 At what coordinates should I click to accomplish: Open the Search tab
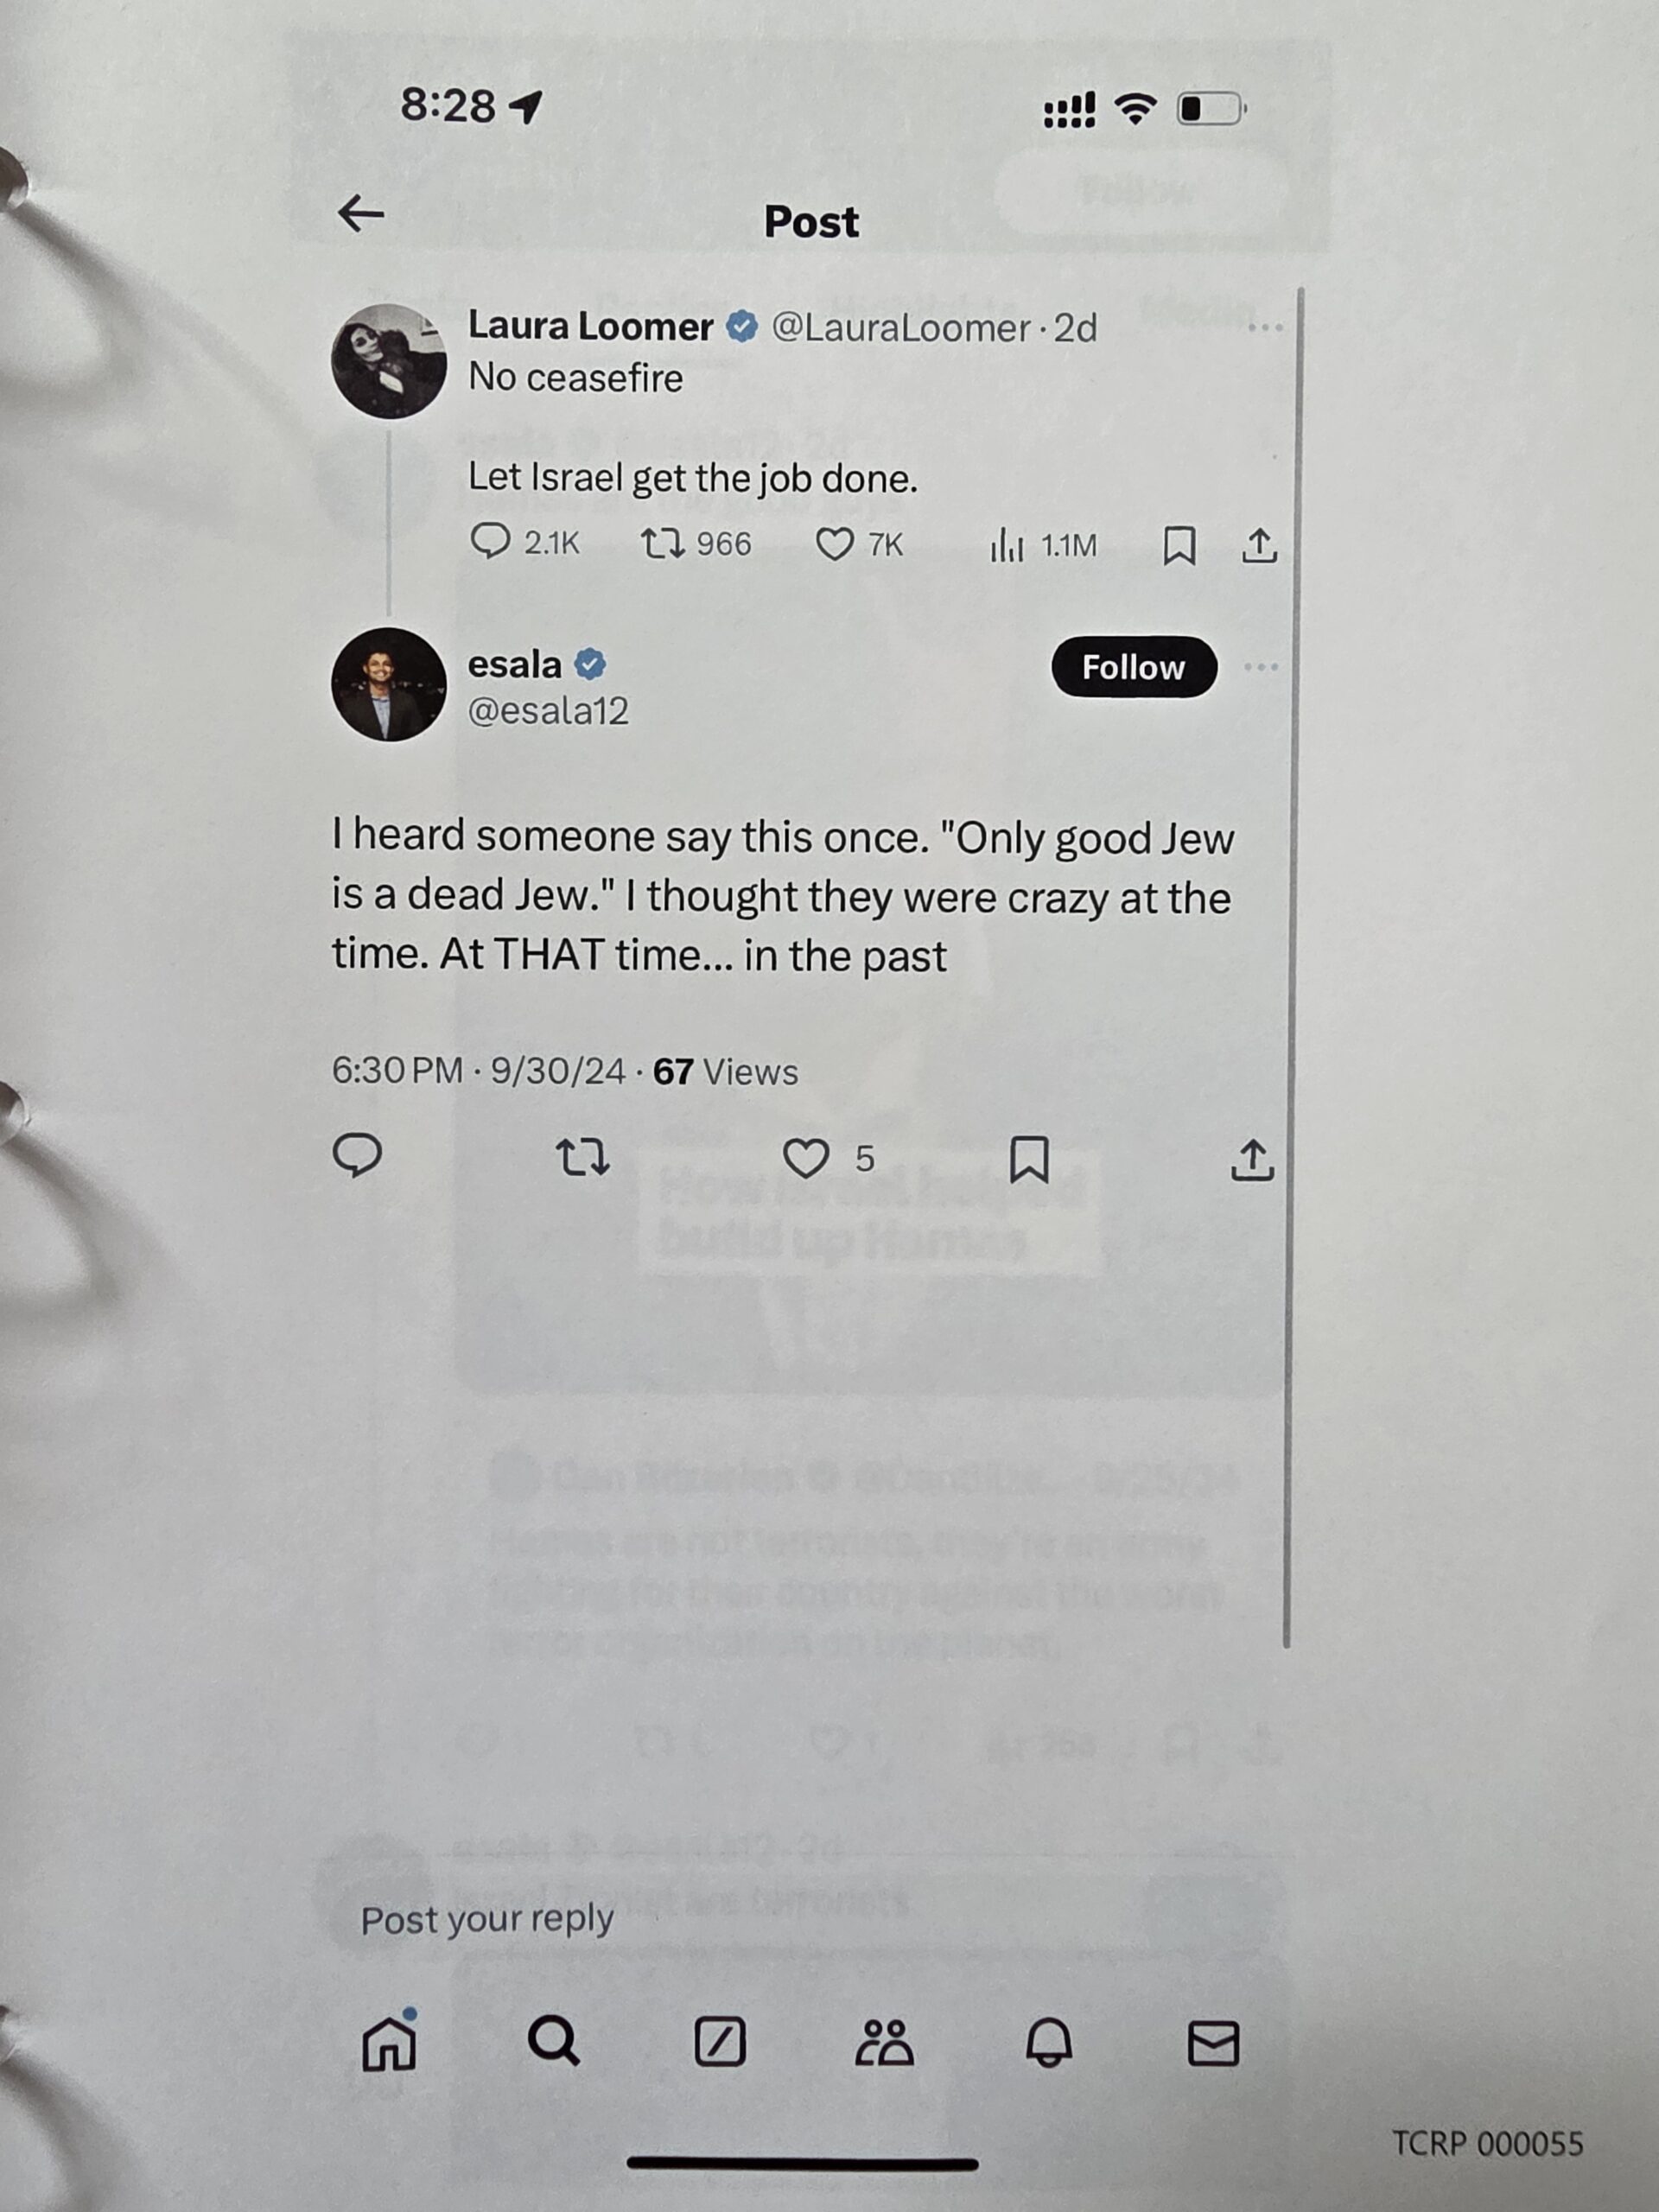553,2042
